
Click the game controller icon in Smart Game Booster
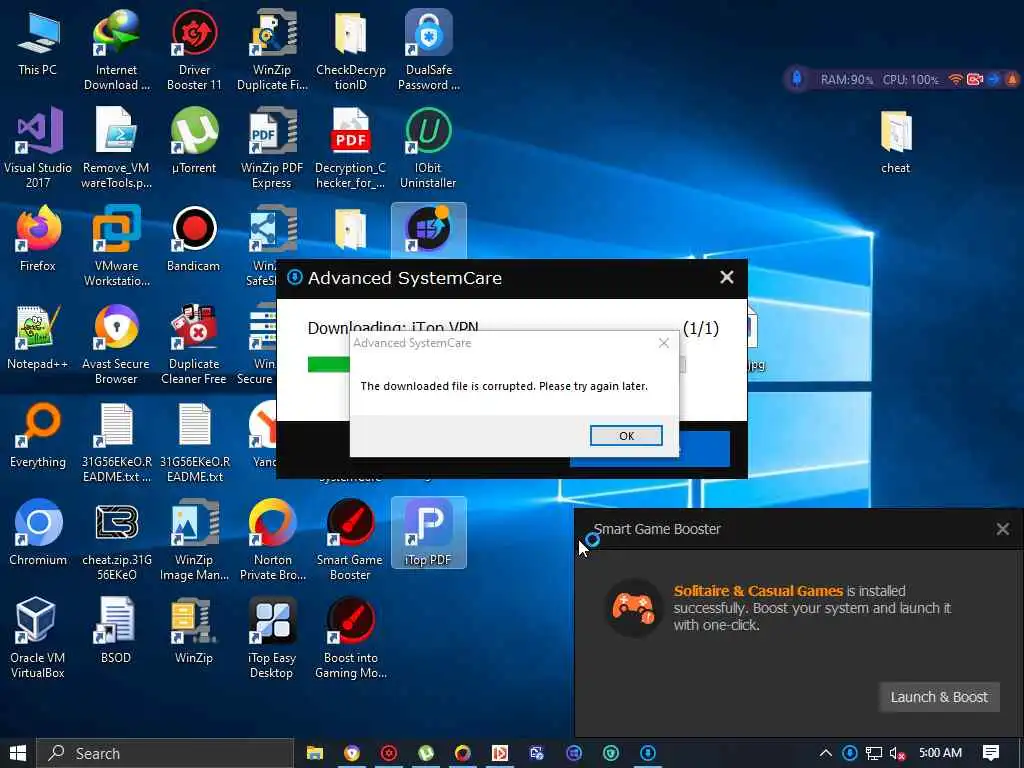tap(633, 608)
